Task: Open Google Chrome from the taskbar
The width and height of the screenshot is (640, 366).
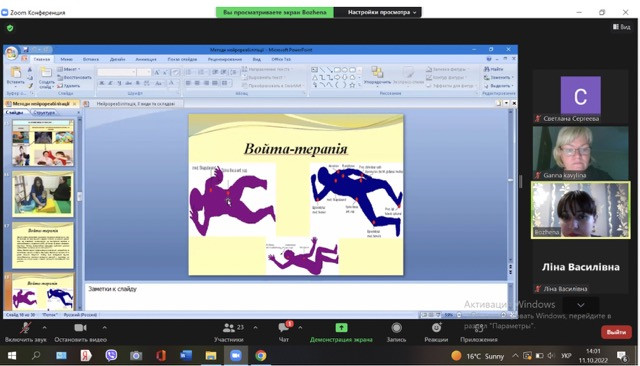Action: click(260, 356)
